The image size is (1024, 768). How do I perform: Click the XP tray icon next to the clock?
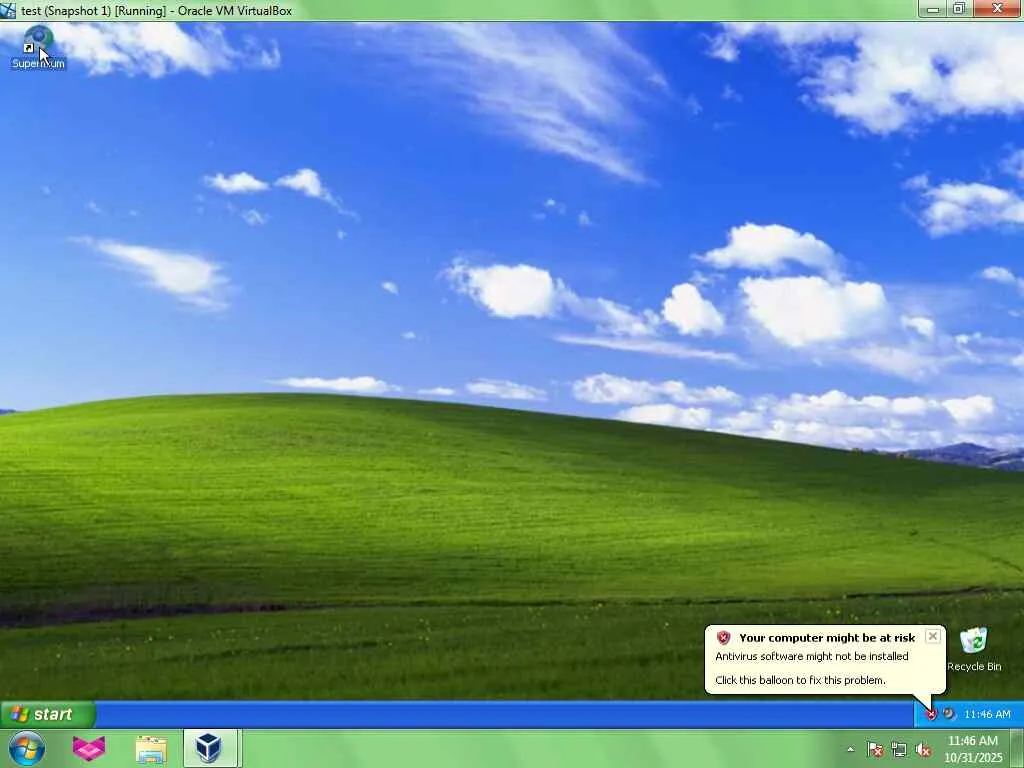[949, 714]
